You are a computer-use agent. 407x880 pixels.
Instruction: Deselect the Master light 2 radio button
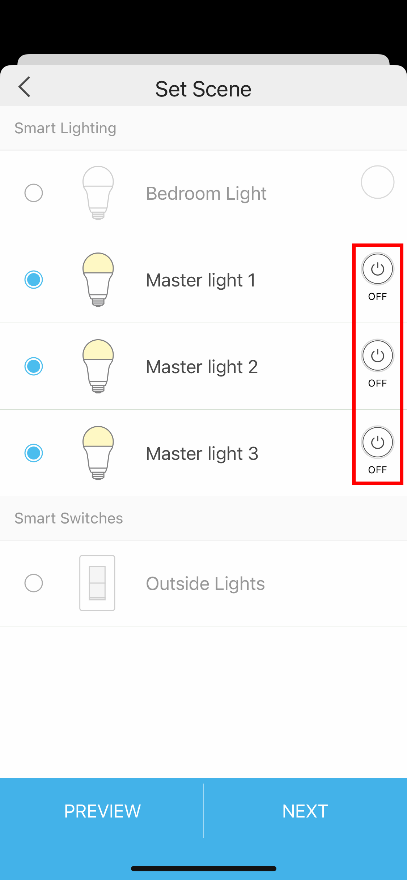(34, 366)
